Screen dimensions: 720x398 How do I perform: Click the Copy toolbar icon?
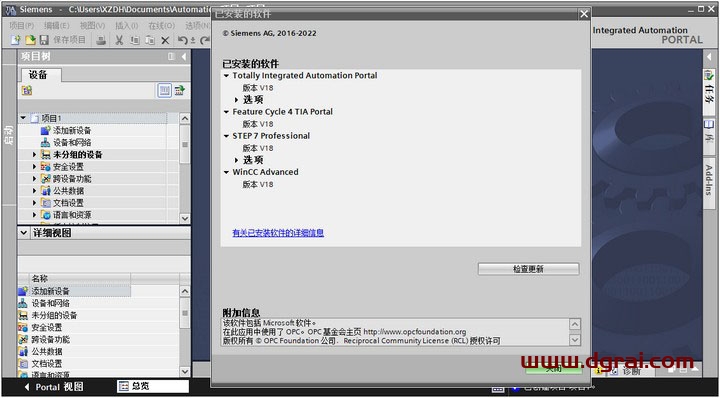(135, 40)
